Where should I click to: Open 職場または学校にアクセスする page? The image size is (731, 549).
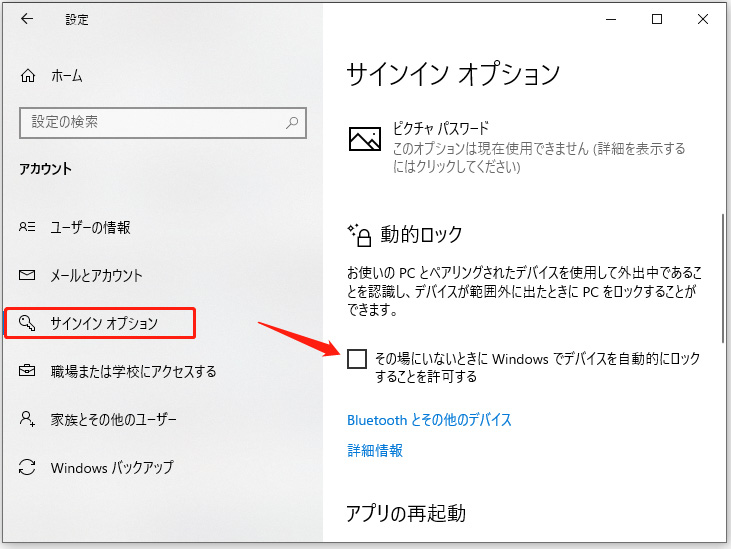(133, 371)
